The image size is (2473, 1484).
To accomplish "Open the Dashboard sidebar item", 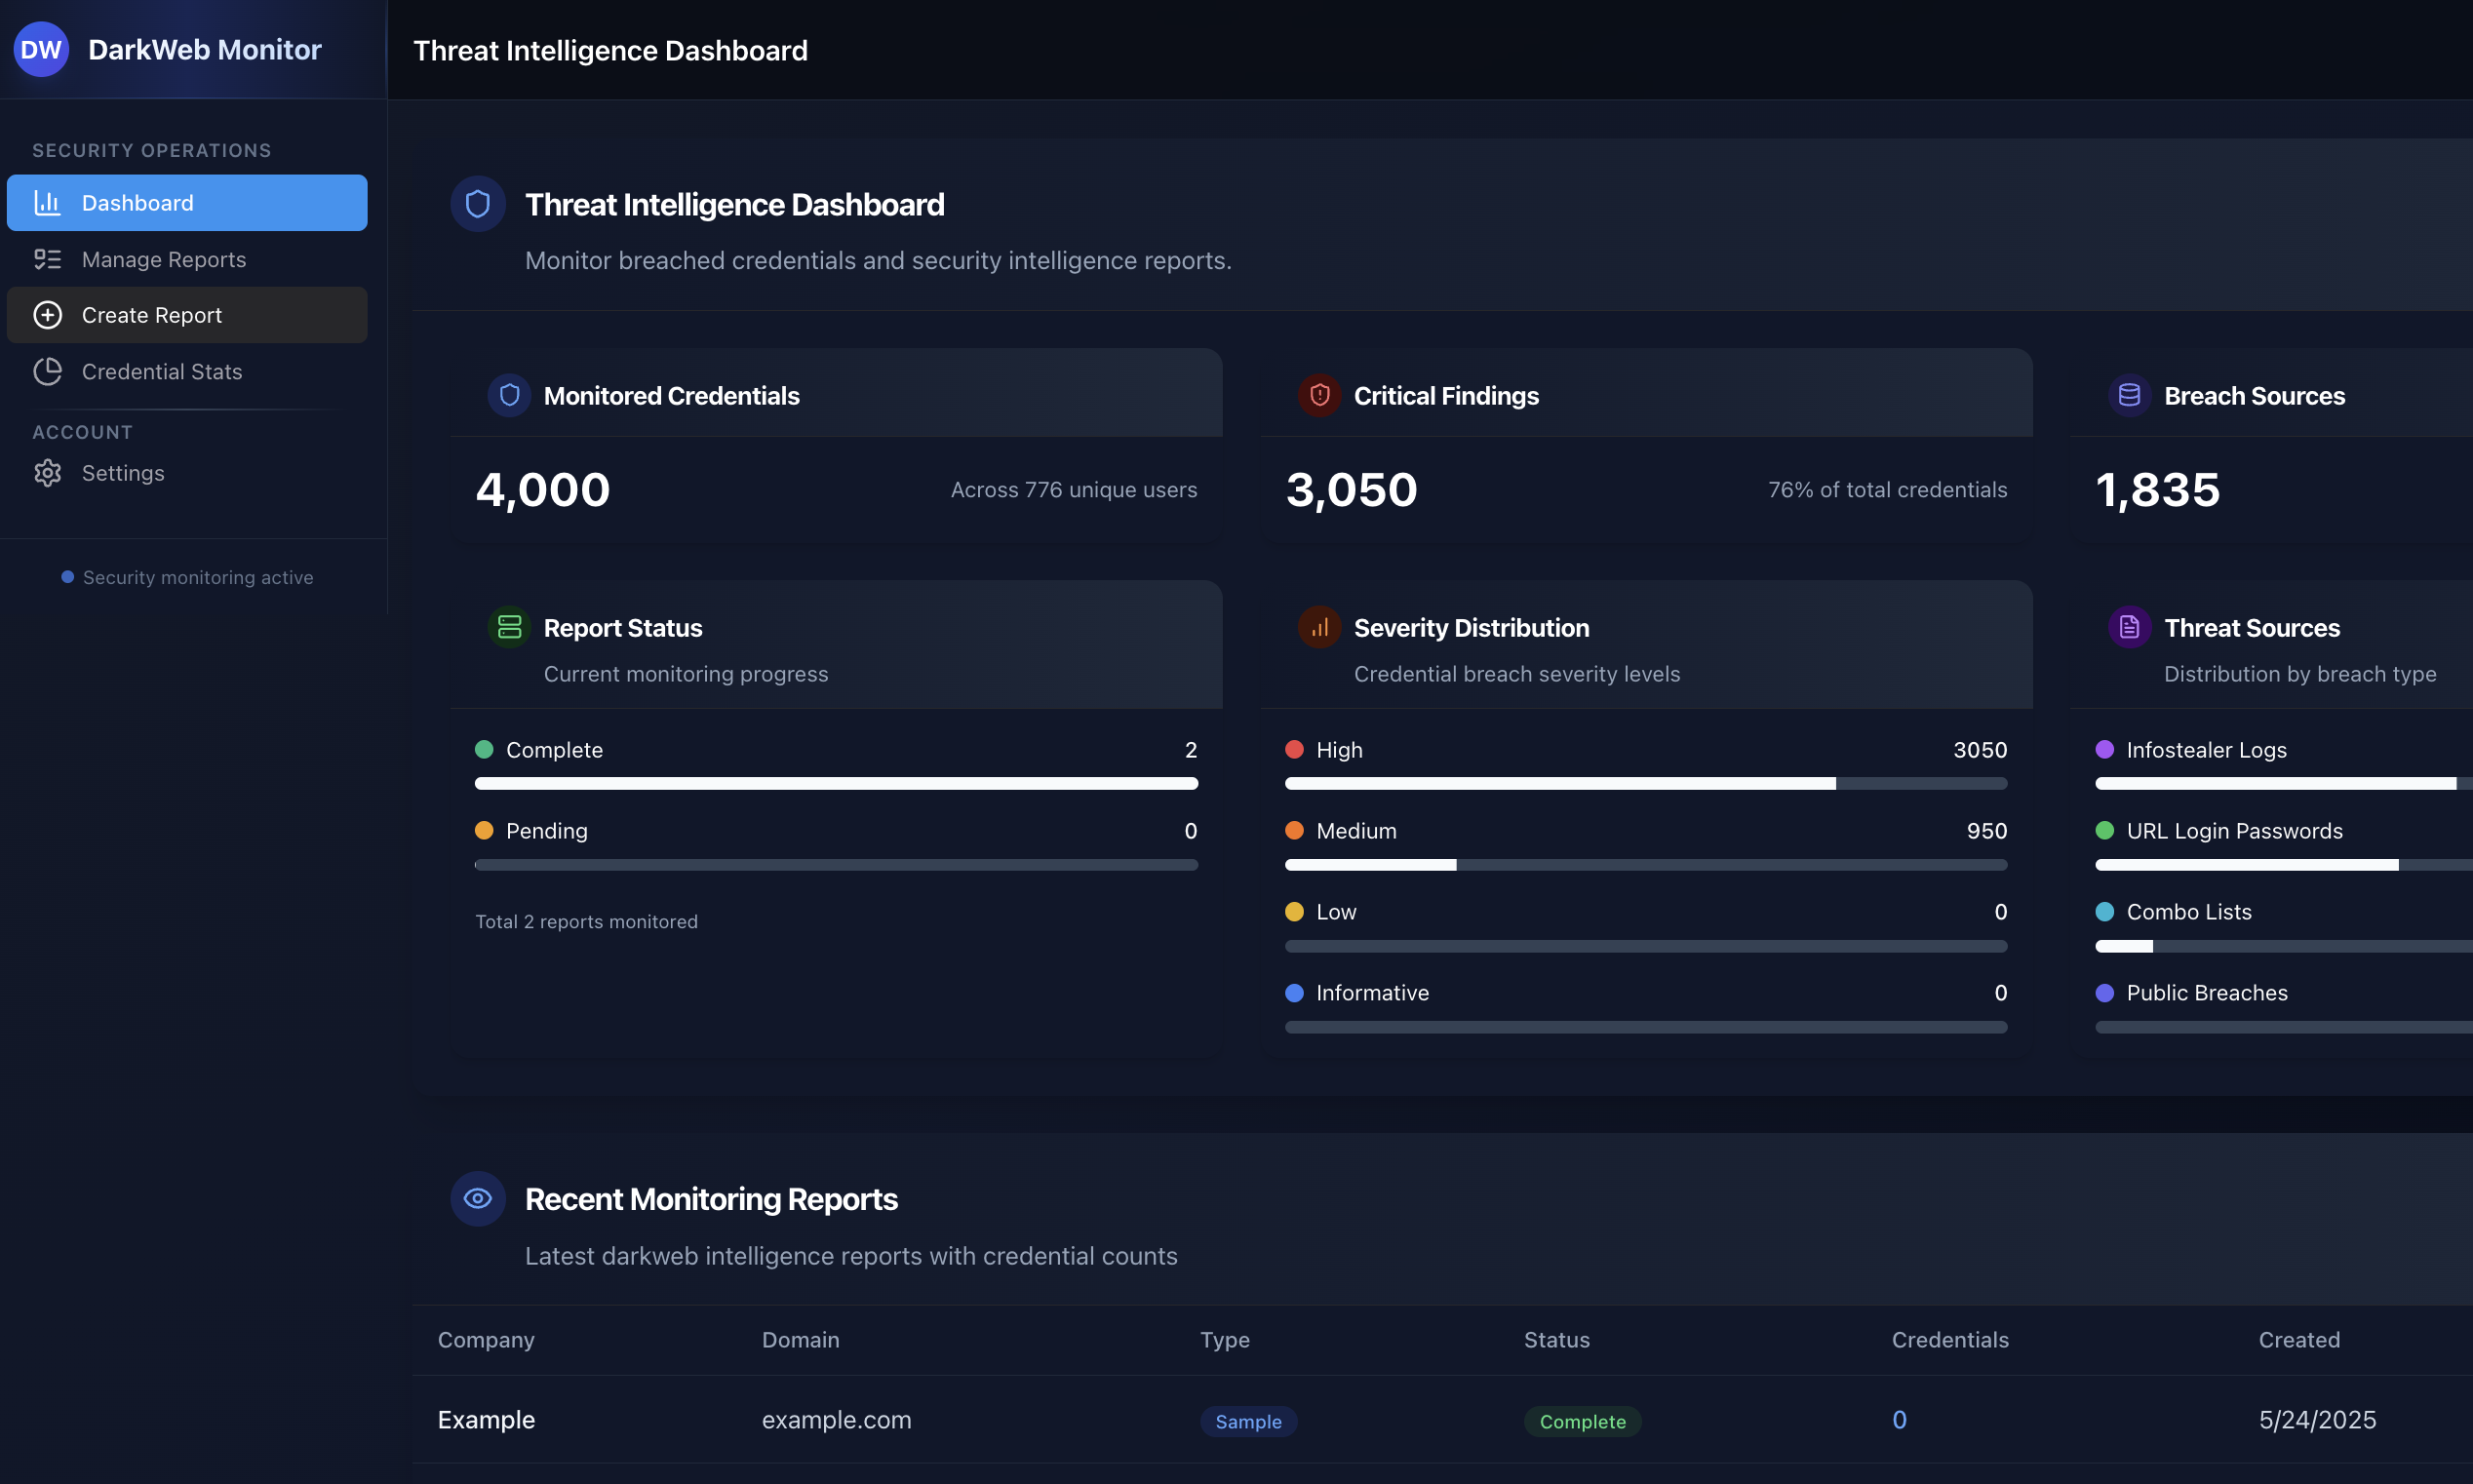I will (187, 203).
